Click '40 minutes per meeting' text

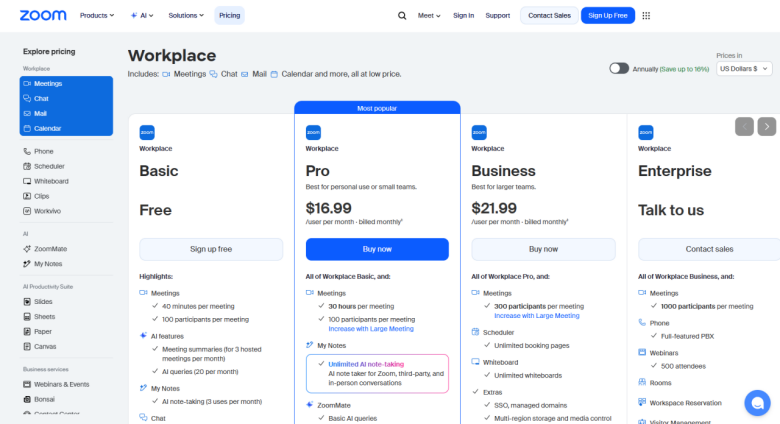pos(198,307)
